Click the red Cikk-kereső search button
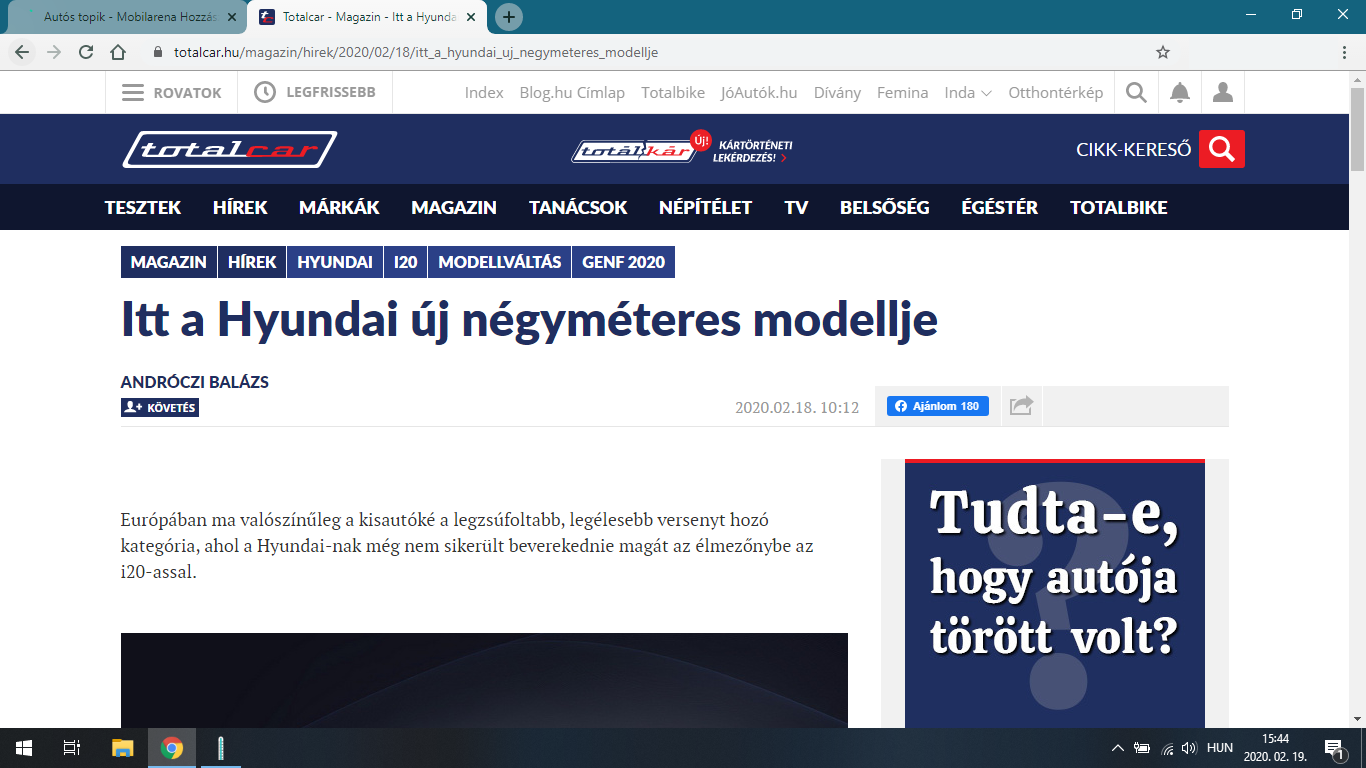Viewport: 1366px width, 768px height. [x=1222, y=149]
